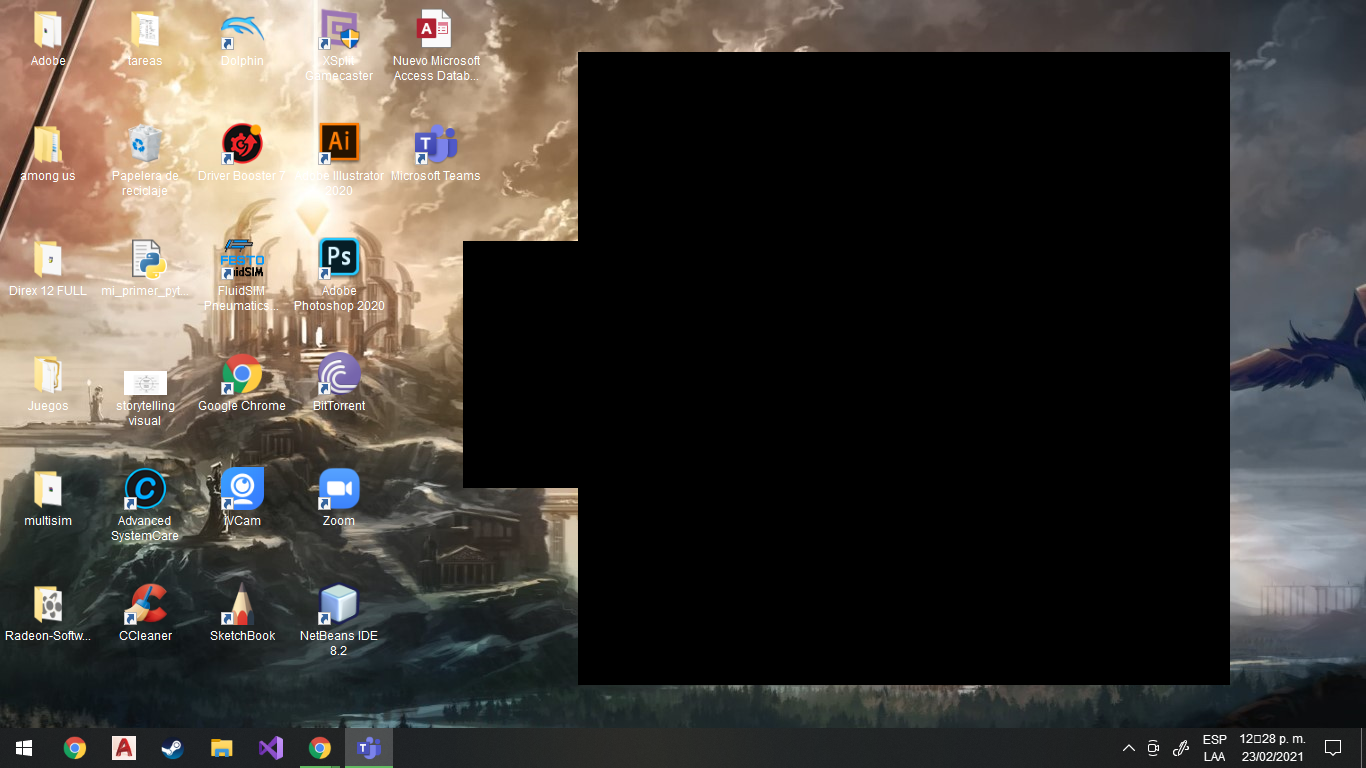Select the Papelera de reciclaje icon

click(145, 162)
